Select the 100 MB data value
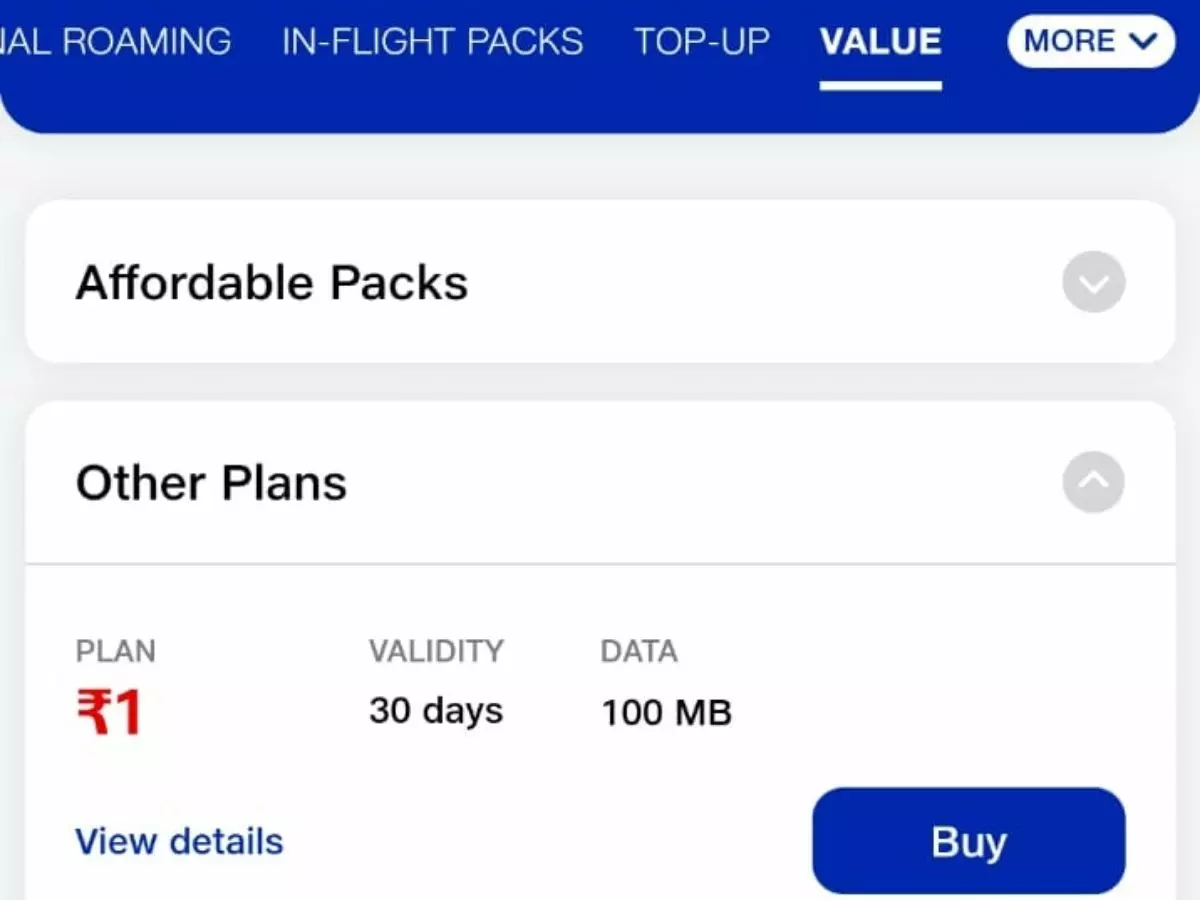 click(x=666, y=712)
